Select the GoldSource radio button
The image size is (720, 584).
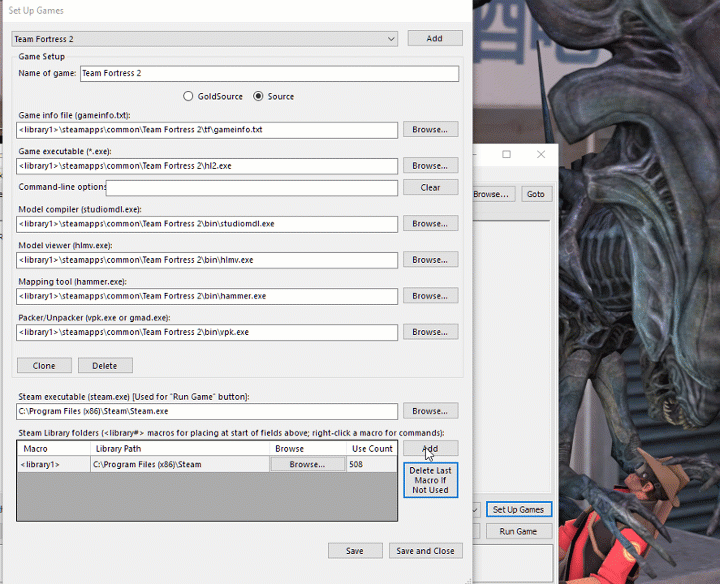(x=213, y=96)
